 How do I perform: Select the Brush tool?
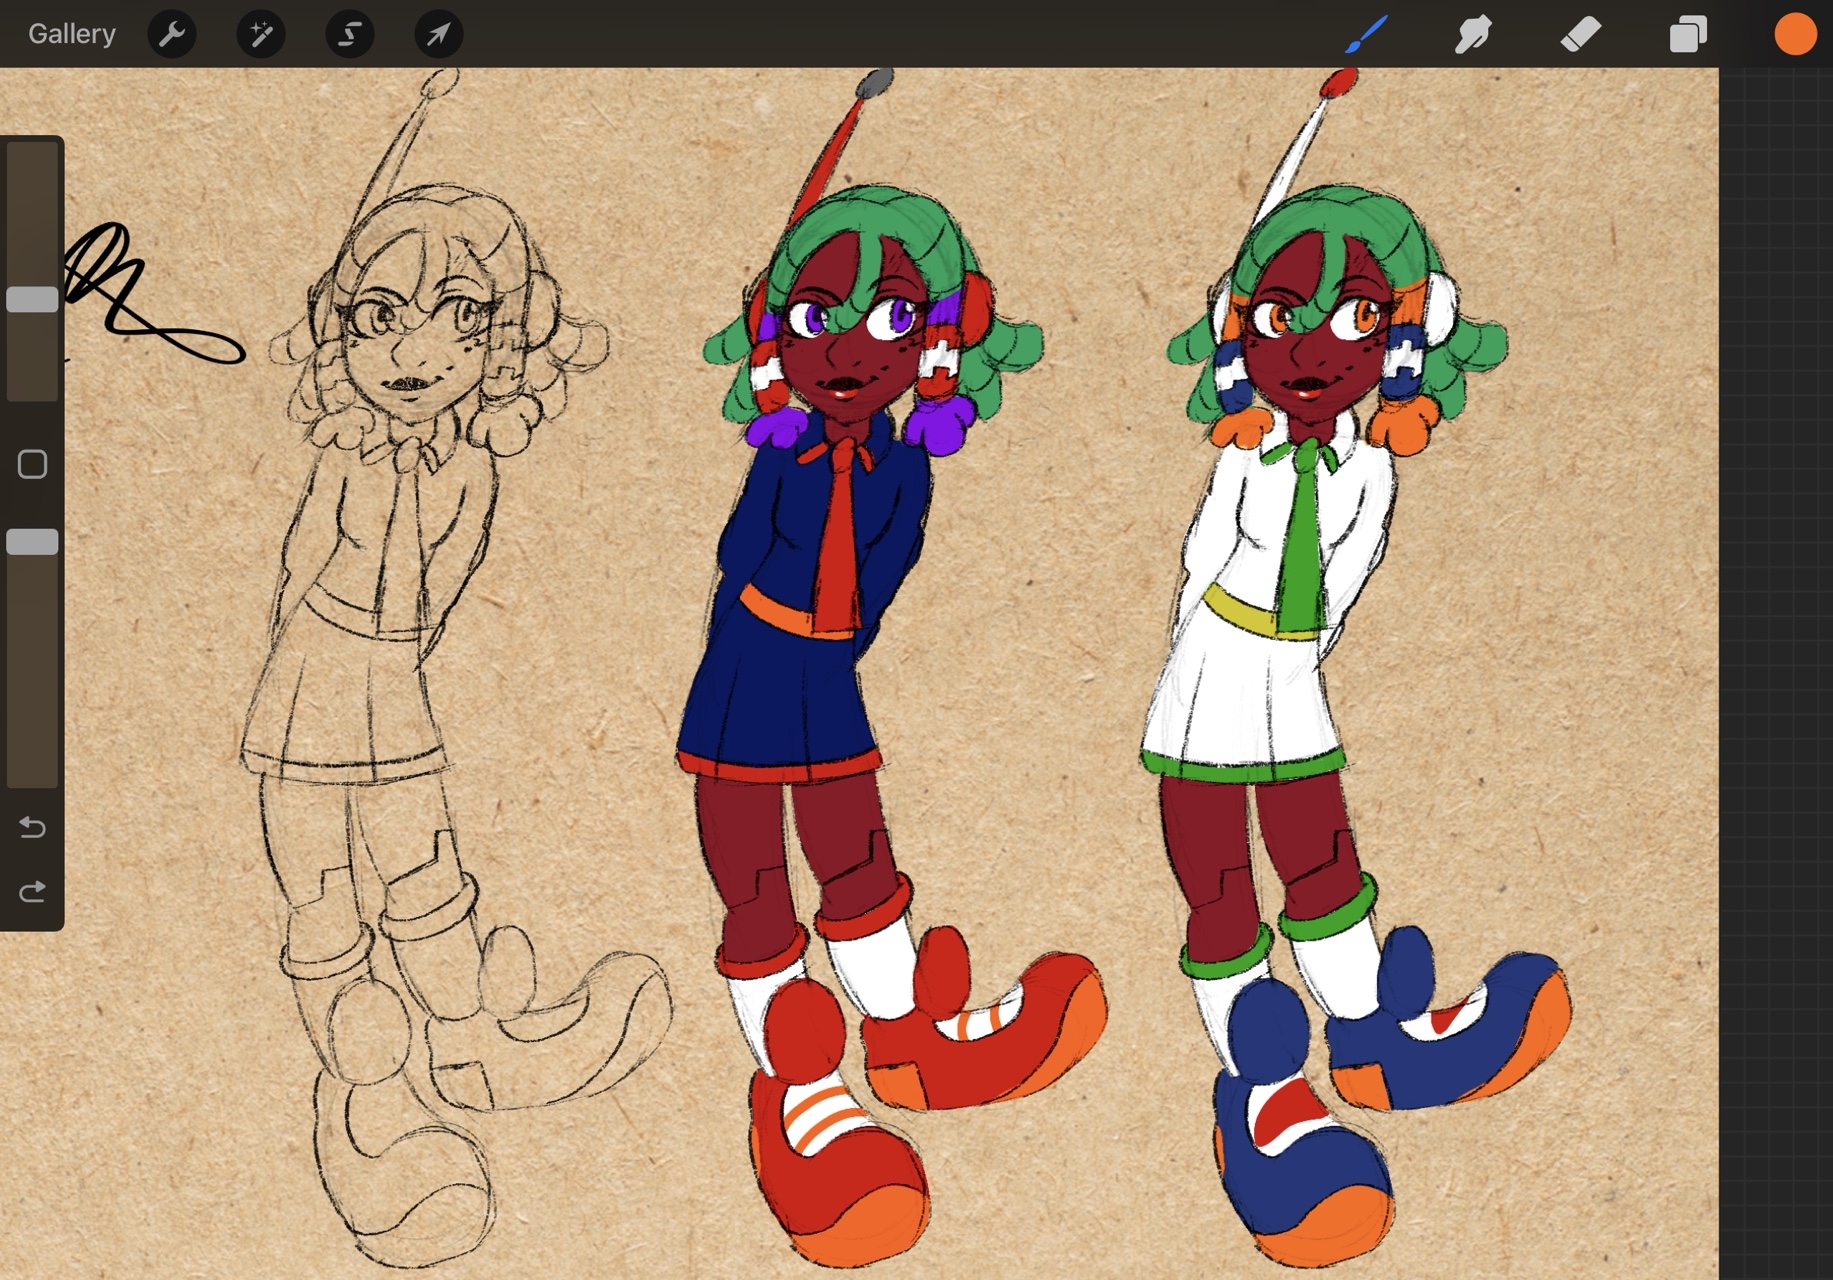click(x=1366, y=35)
